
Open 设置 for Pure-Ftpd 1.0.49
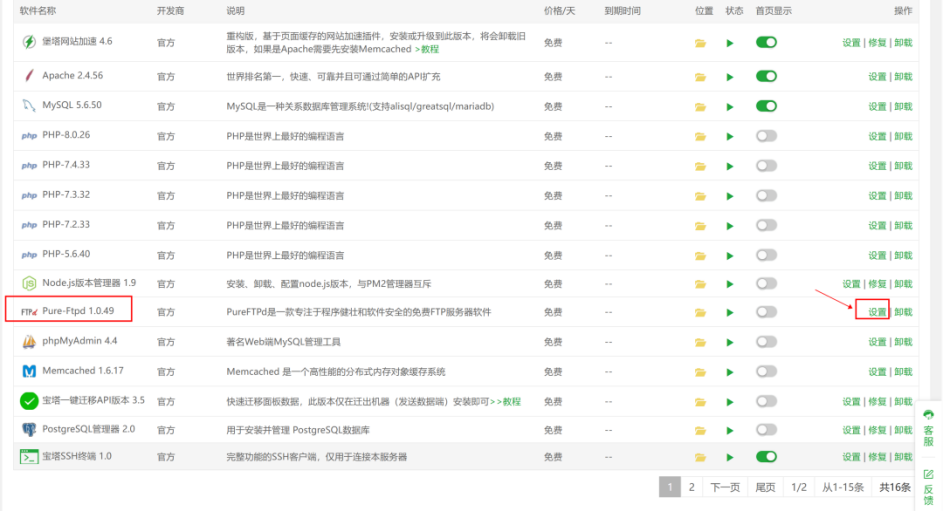(877, 312)
